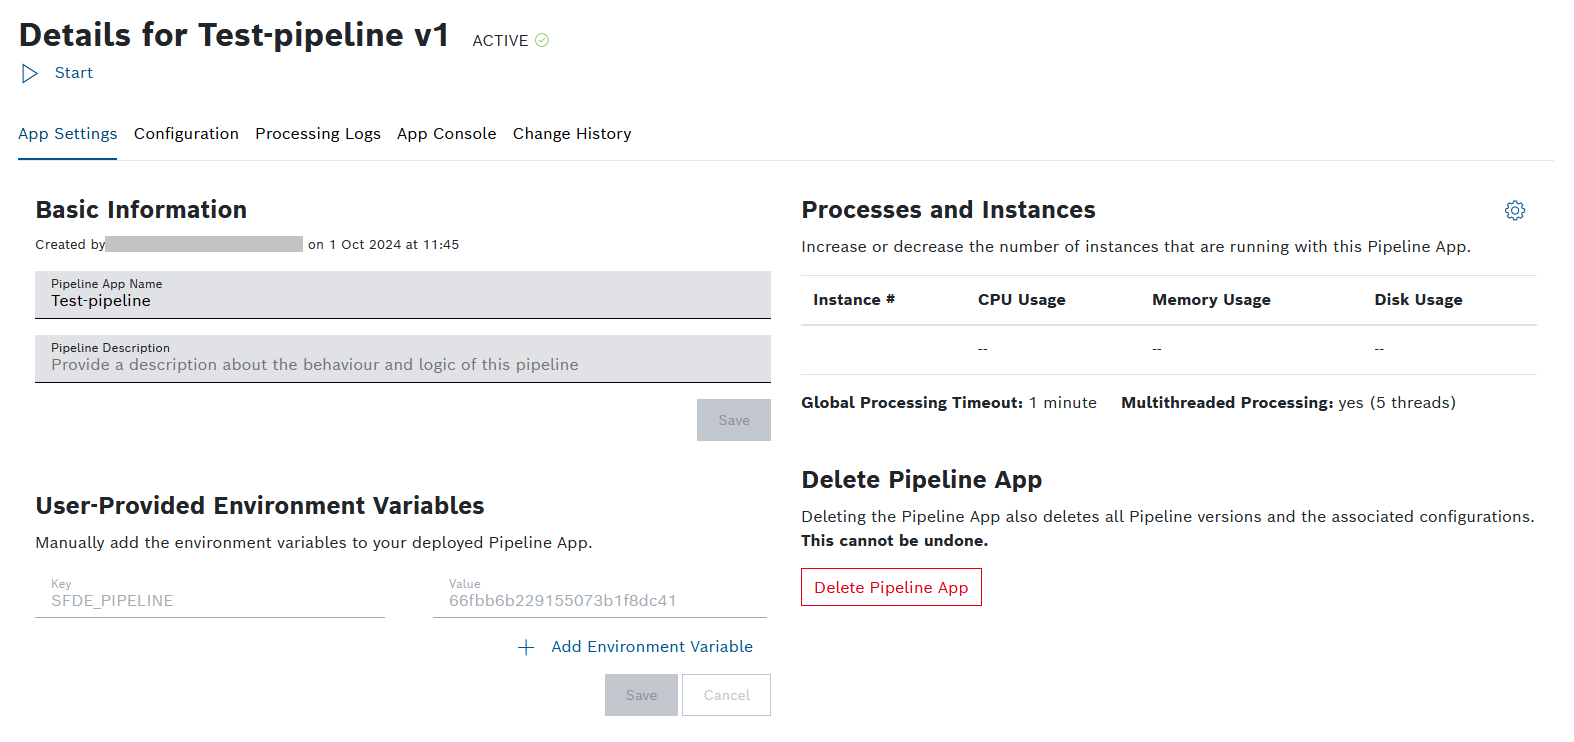This screenshot has width=1574, height=742.
Task: Click the green ACTIVE status checkmark icon
Action: pyautogui.click(x=542, y=40)
